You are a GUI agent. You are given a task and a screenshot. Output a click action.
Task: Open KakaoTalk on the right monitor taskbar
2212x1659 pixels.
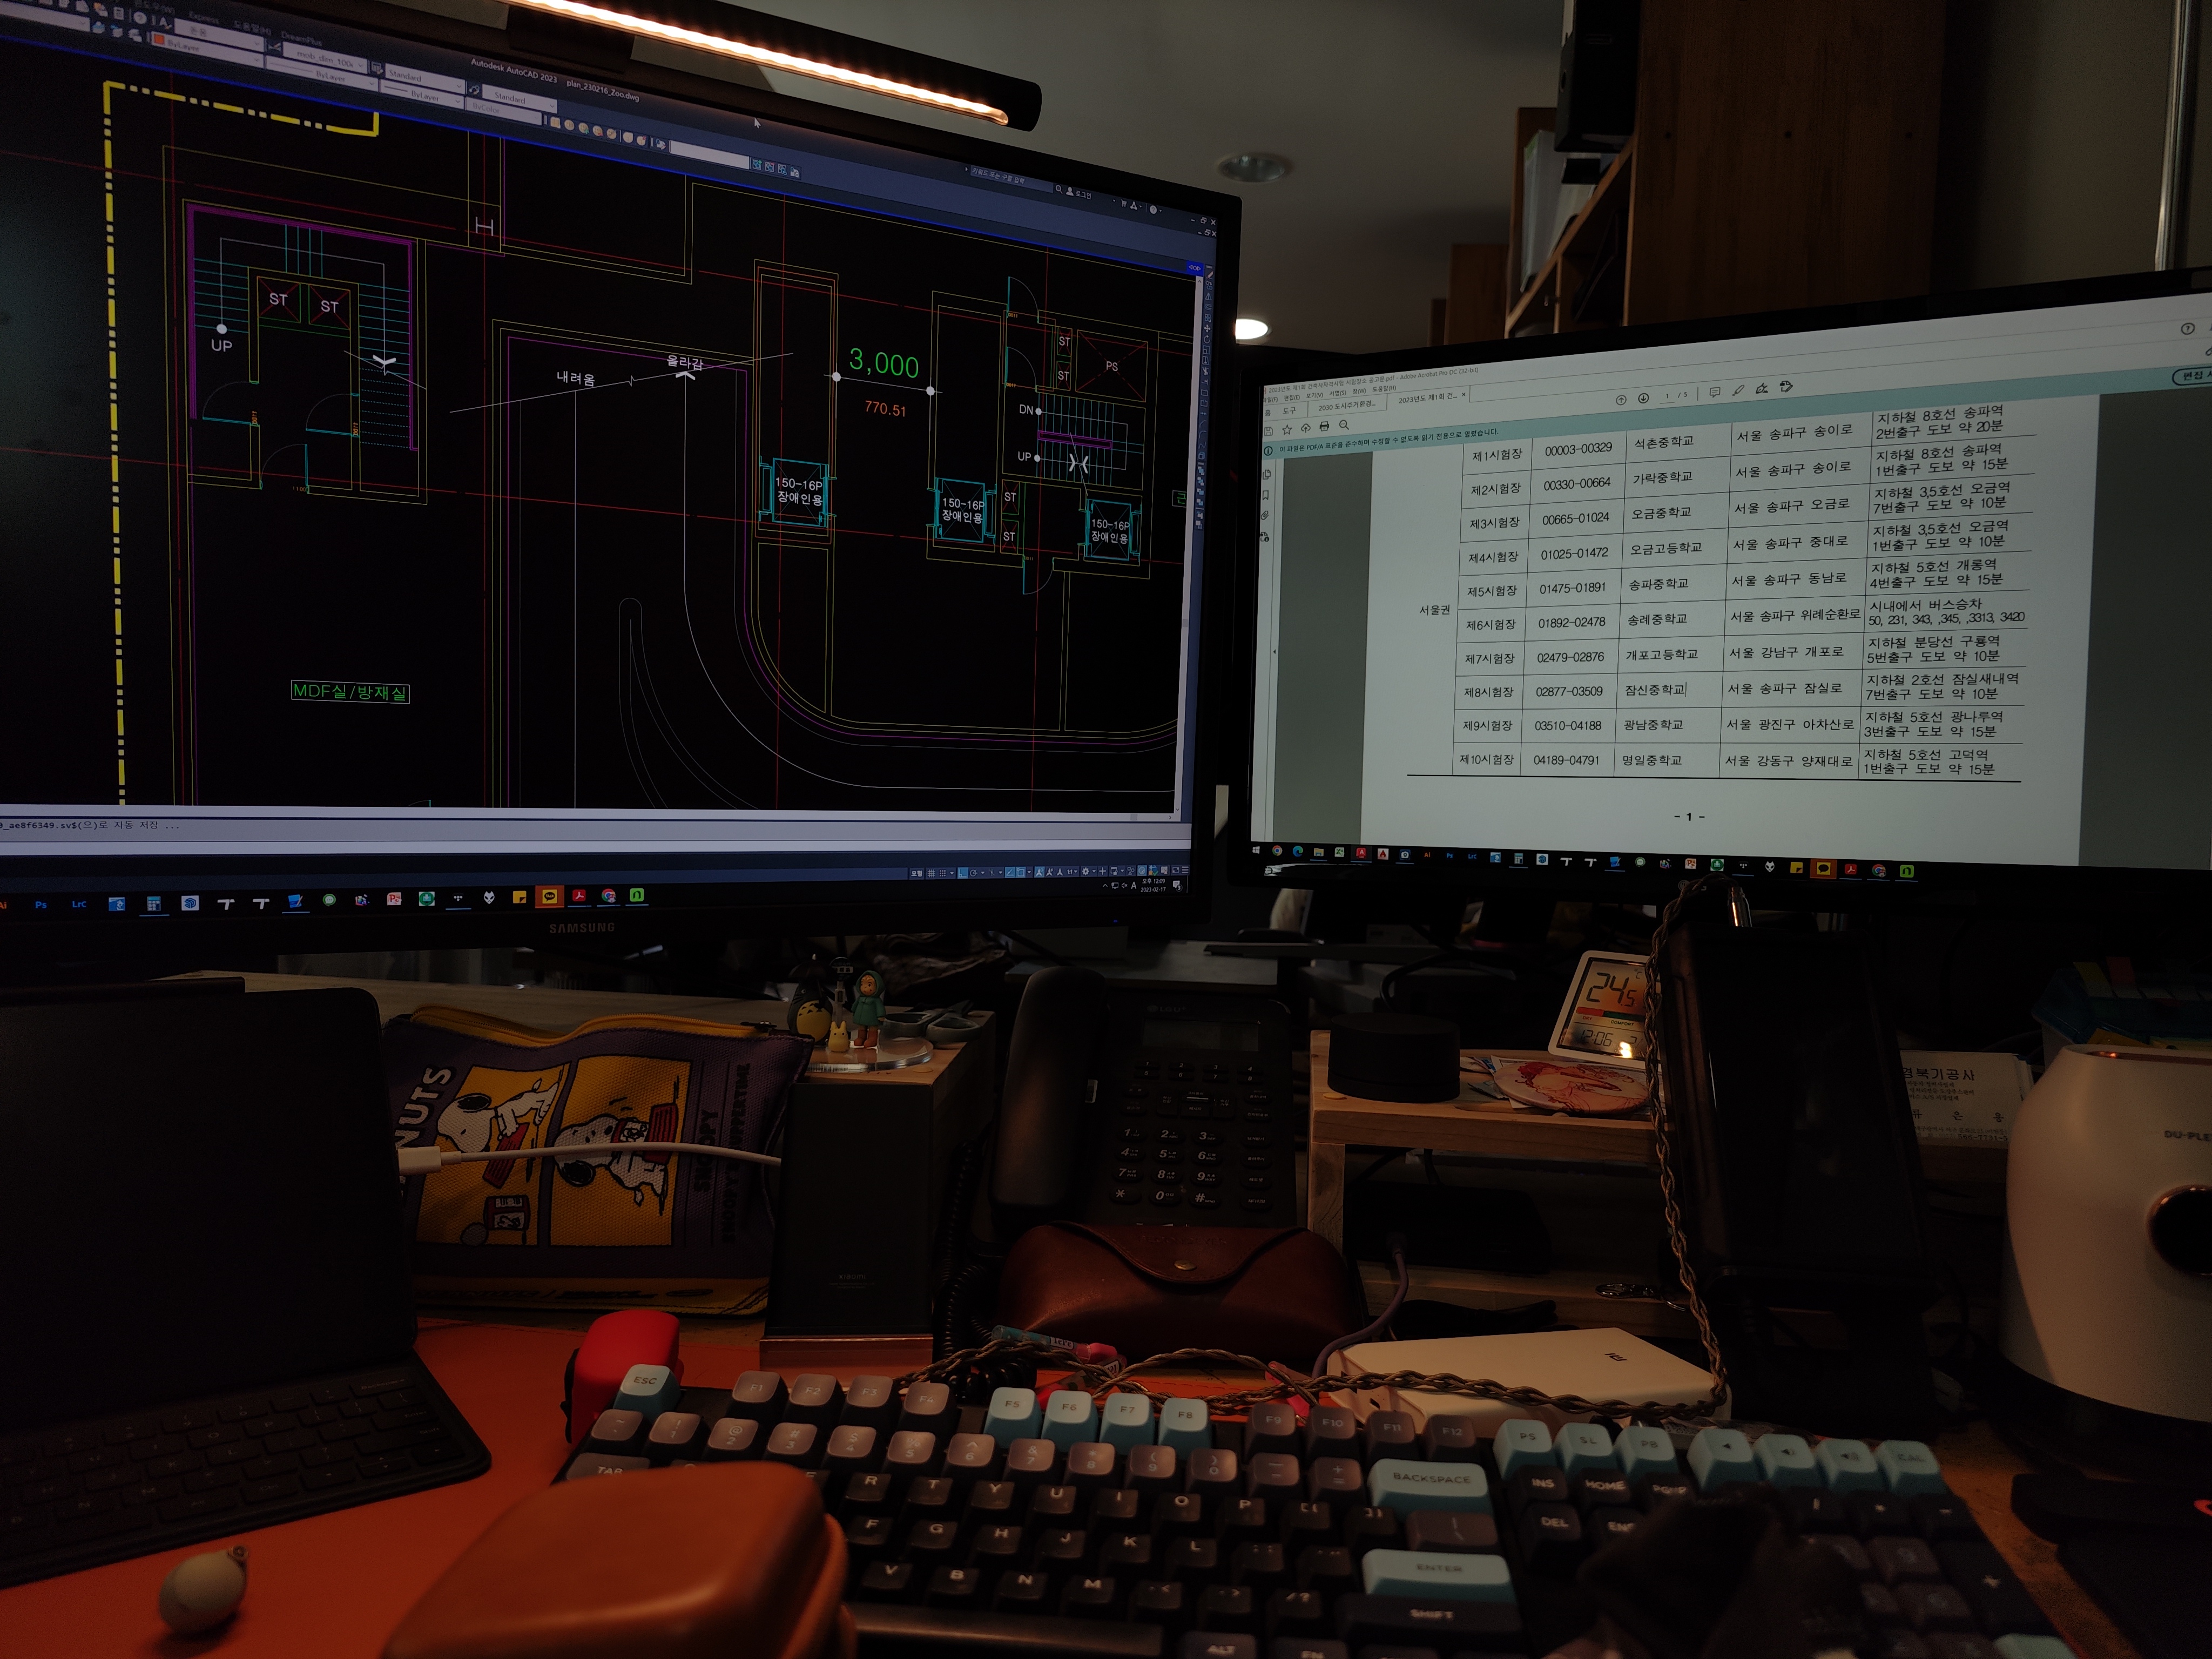pyautogui.click(x=1823, y=869)
